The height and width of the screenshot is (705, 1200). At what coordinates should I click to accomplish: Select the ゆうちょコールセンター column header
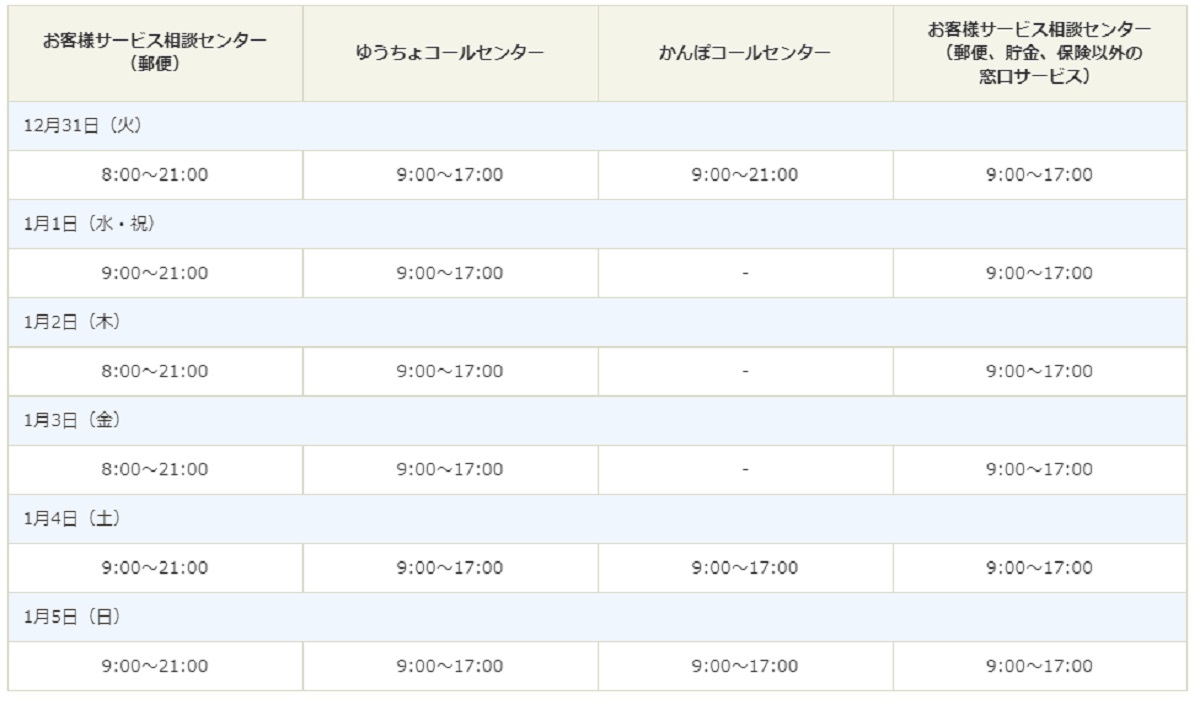tap(451, 53)
